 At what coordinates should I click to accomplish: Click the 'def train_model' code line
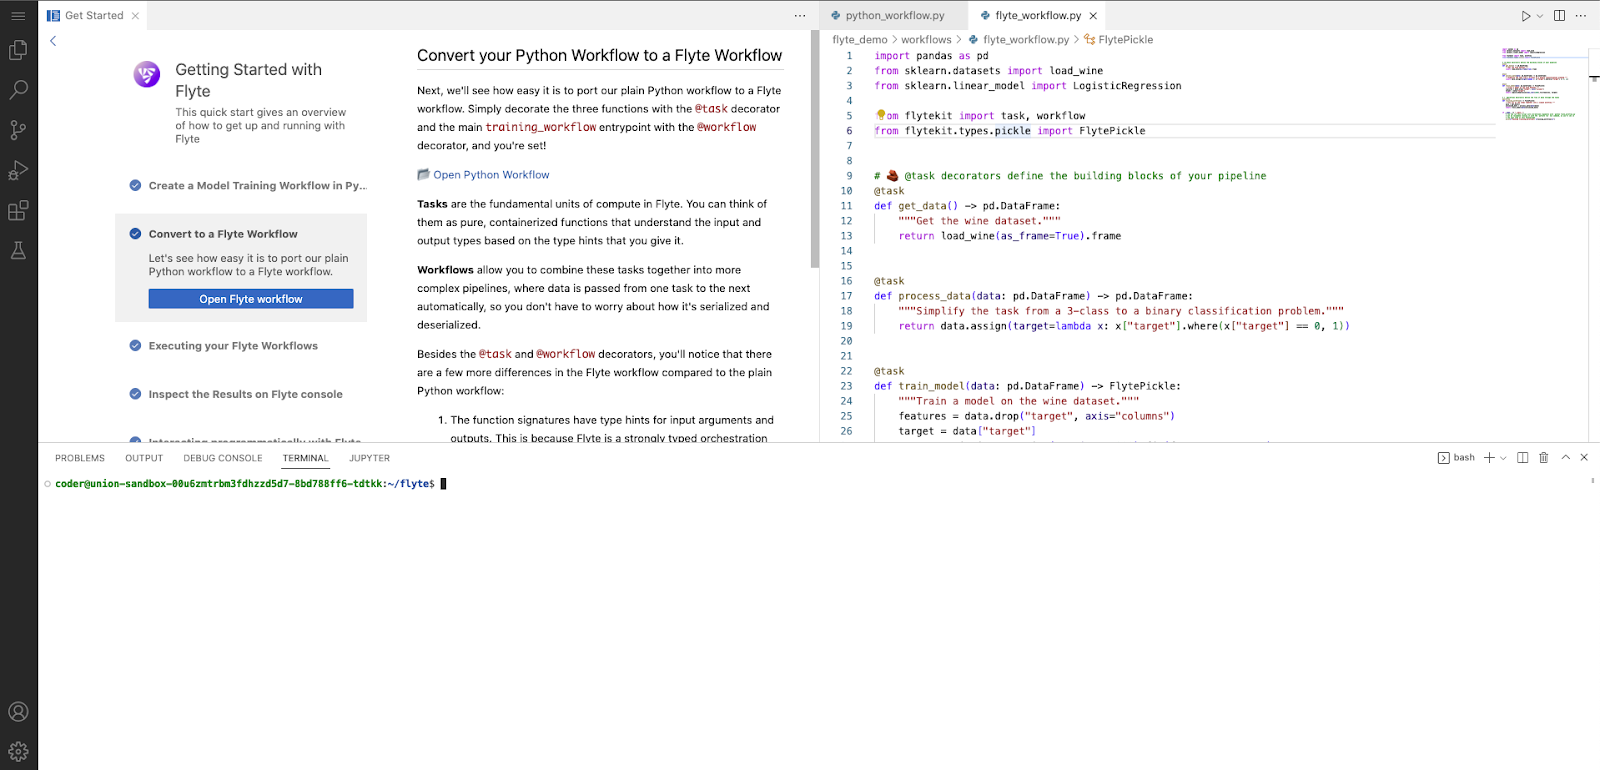point(1027,386)
